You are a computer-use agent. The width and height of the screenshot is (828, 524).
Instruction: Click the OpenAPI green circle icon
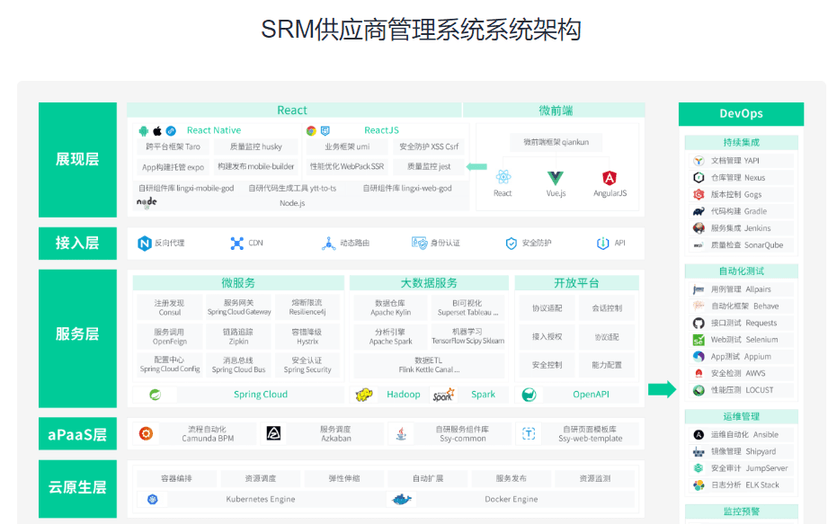click(529, 395)
